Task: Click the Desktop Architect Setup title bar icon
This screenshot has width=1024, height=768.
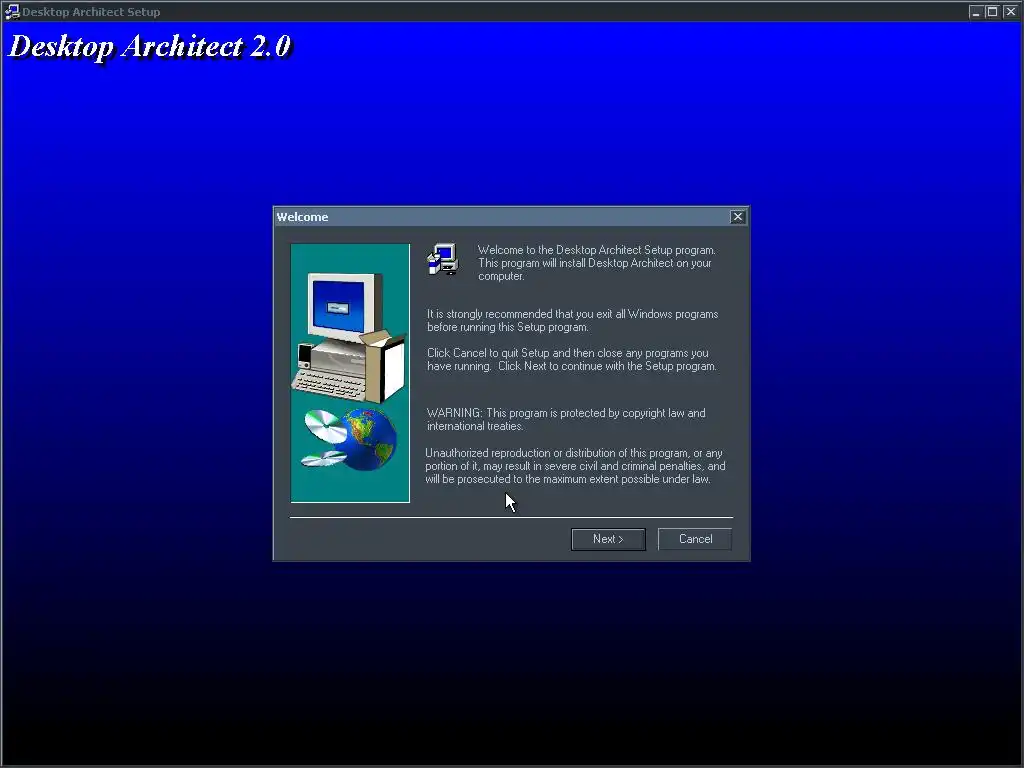Action: click(x=12, y=12)
